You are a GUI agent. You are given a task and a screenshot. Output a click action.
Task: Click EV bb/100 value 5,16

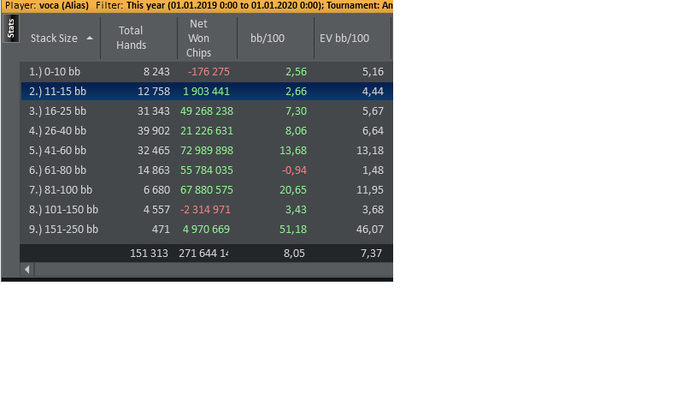(373, 72)
